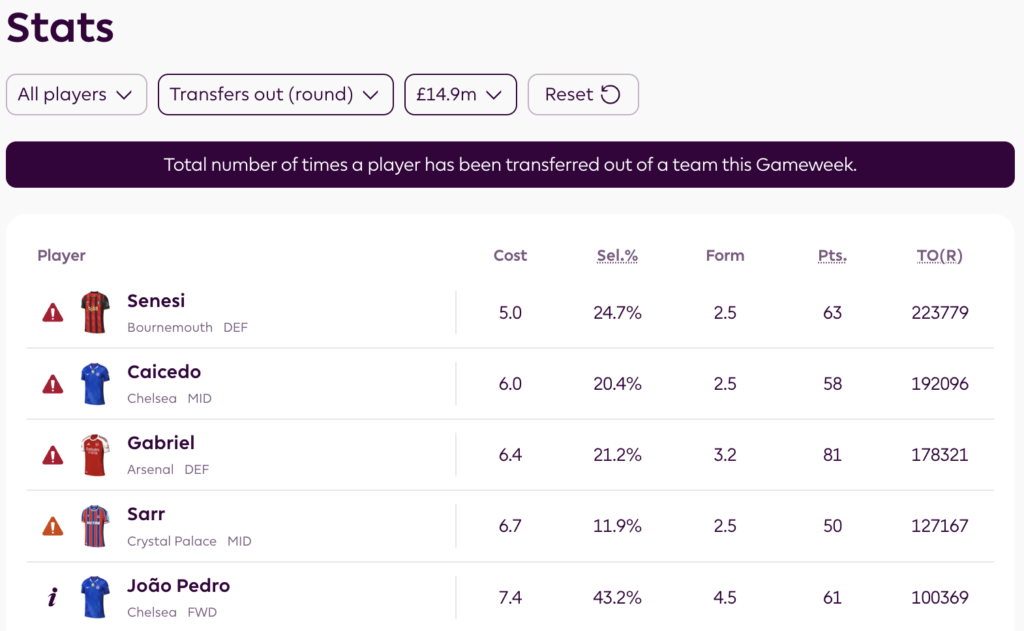1024x631 pixels.
Task: Click the Pts. column header
Action: coord(832,256)
